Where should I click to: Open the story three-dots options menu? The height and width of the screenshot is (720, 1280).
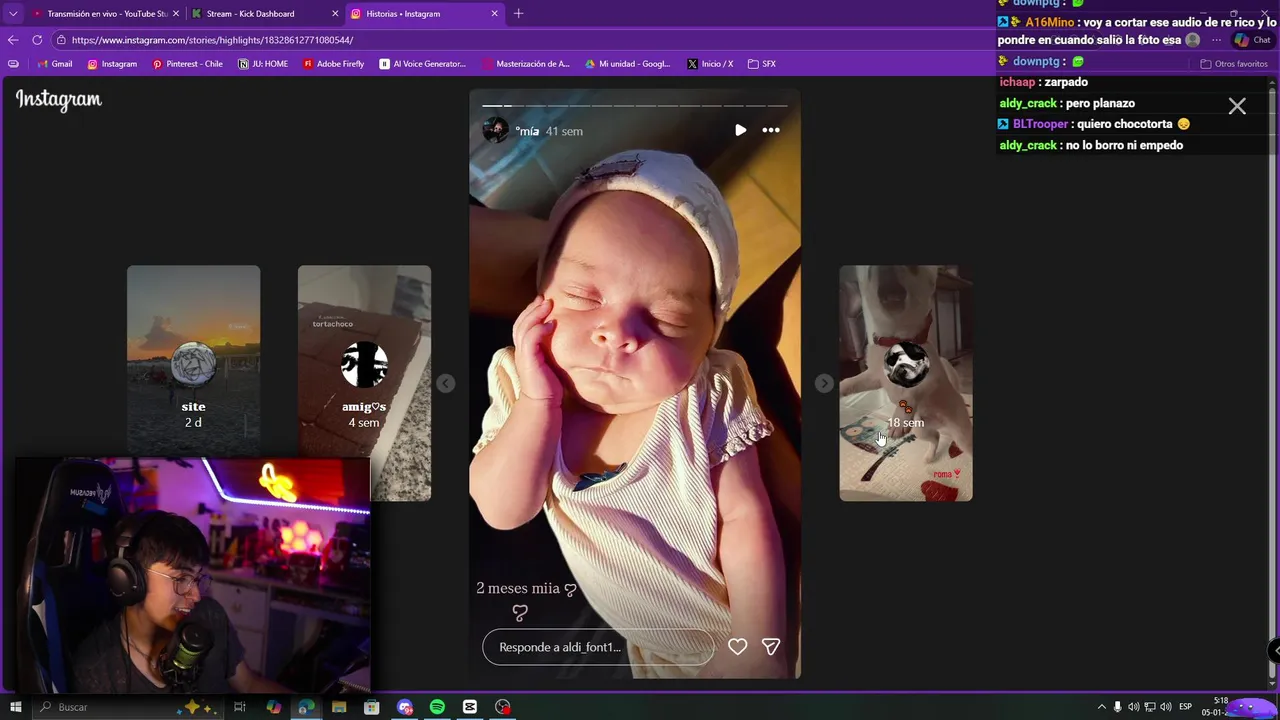(771, 130)
